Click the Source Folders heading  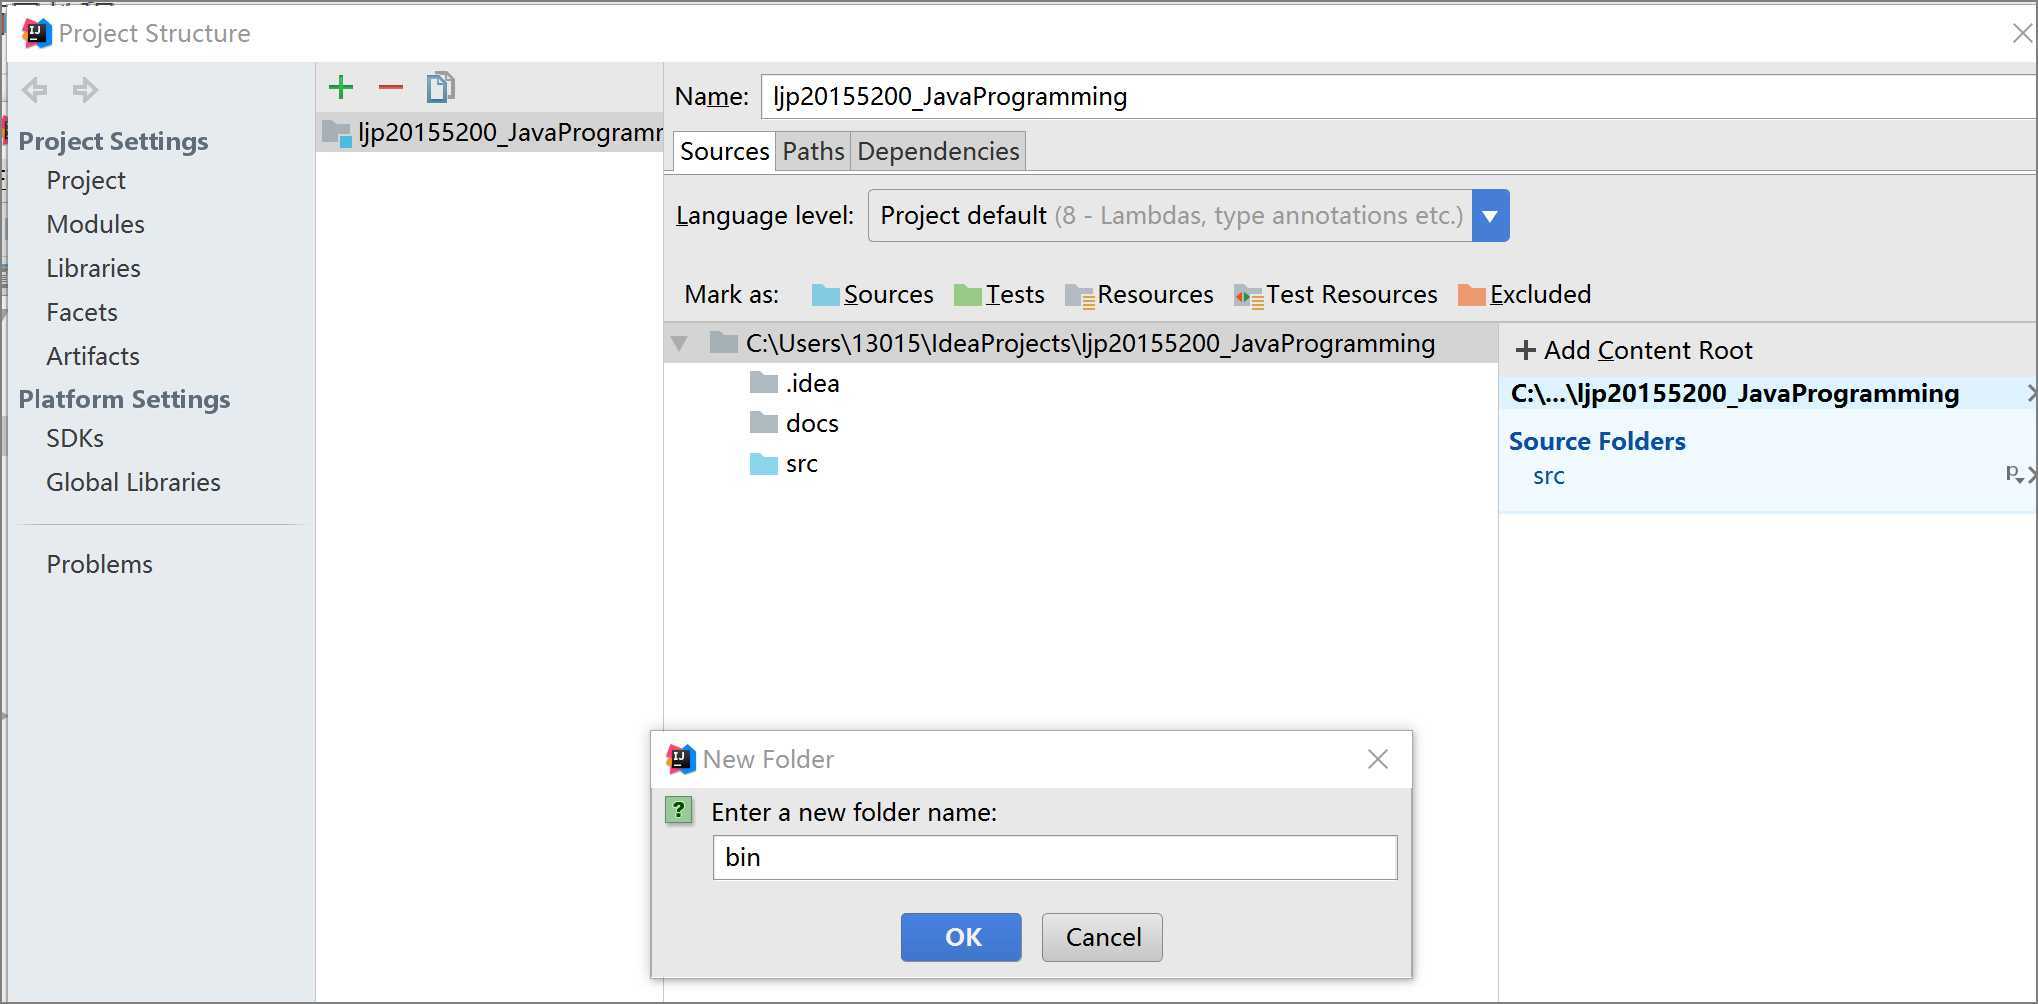(x=1597, y=441)
